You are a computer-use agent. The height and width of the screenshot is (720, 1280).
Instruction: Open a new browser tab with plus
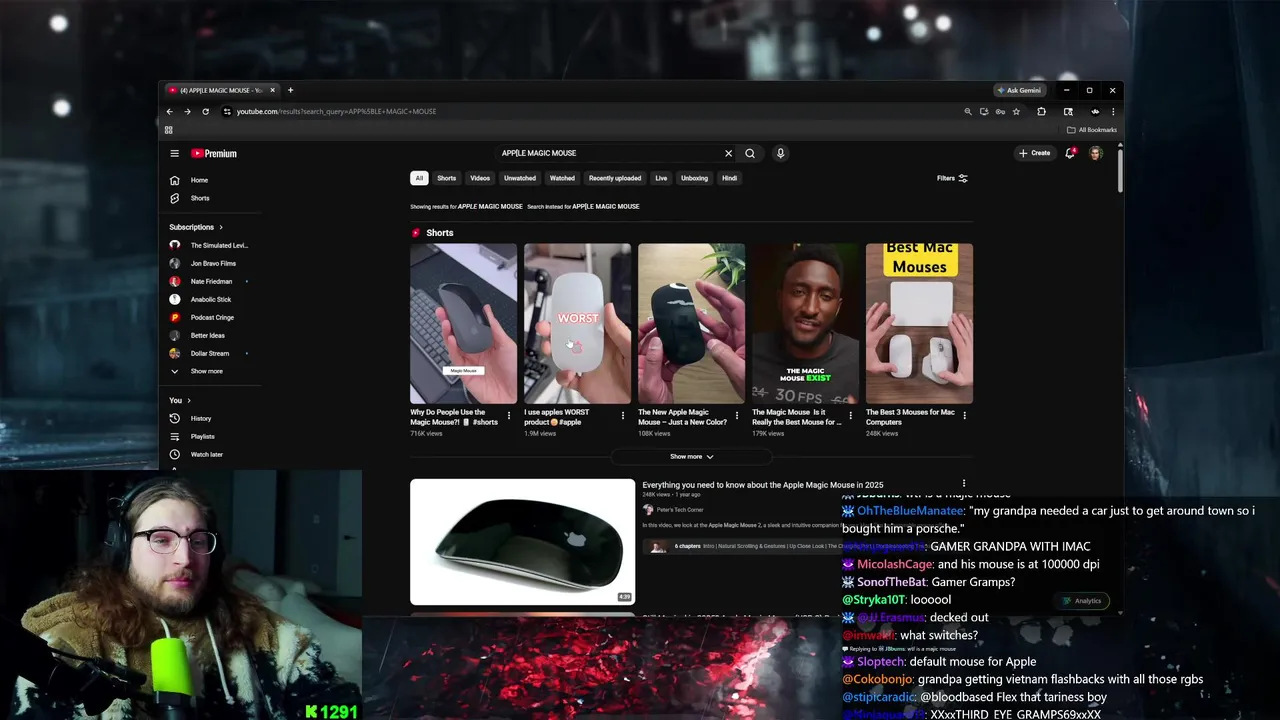(290, 90)
